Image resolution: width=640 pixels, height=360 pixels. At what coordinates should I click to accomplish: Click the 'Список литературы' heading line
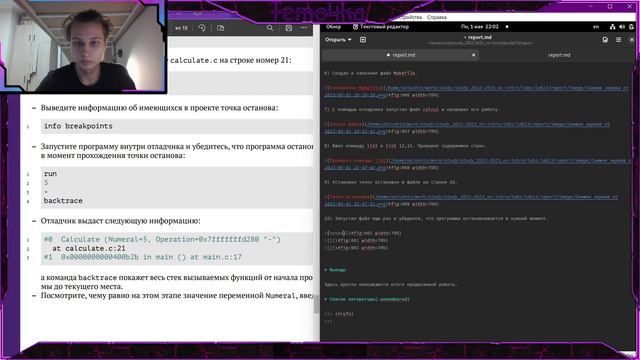tap(367, 299)
